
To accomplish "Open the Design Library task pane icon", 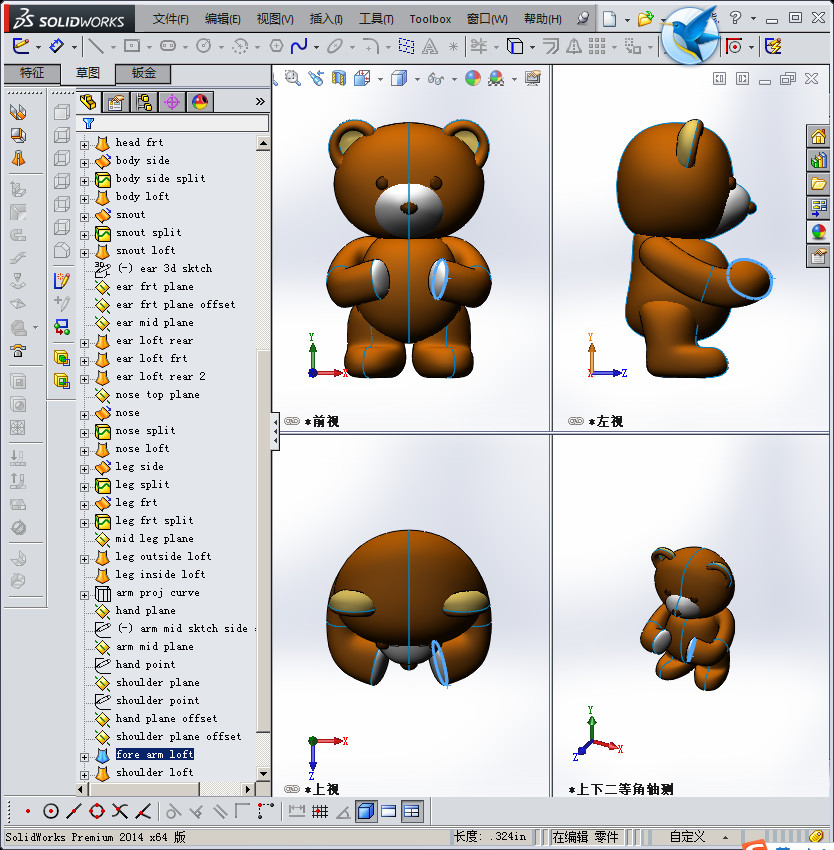I will (x=818, y=160).
